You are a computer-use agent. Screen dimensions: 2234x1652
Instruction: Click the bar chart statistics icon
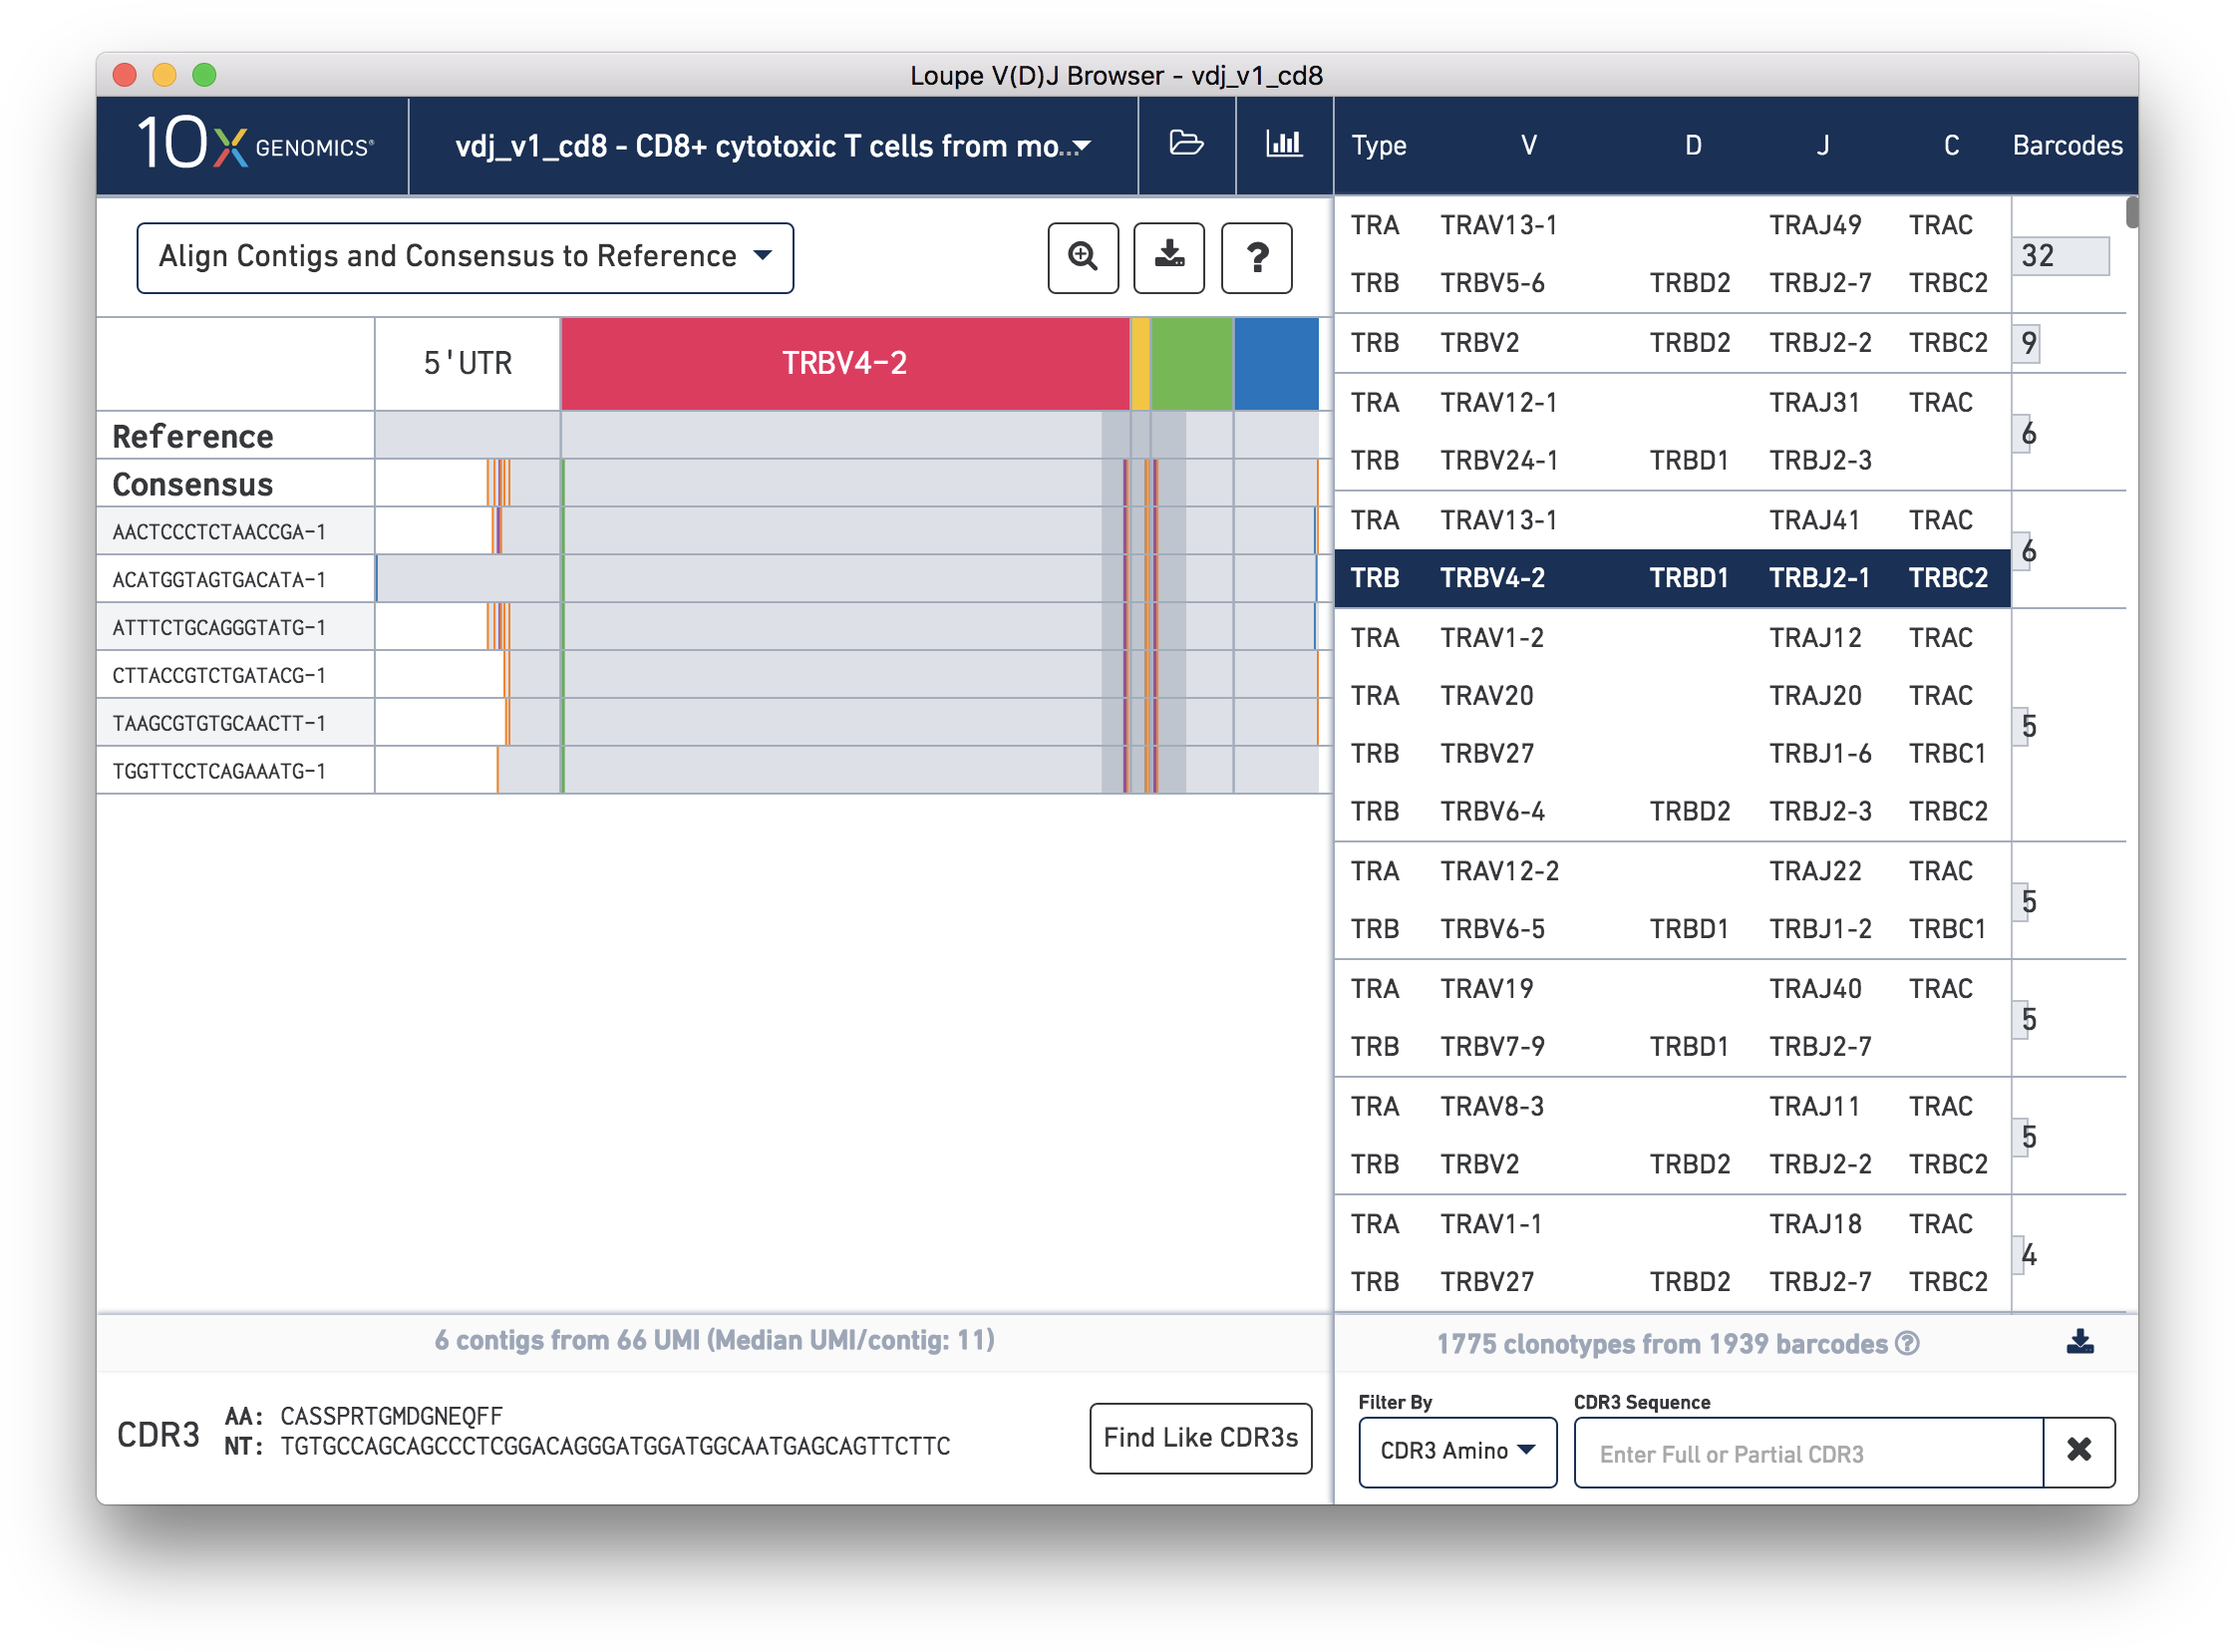[x=1285, y=145]
